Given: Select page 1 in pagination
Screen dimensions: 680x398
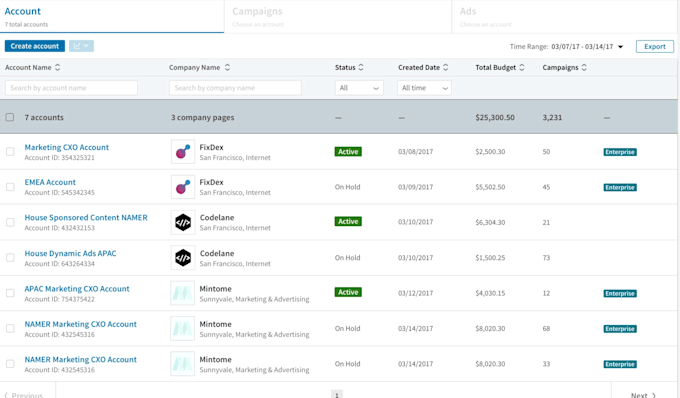Looking at the screenshot, I should [x=337, y=394].
